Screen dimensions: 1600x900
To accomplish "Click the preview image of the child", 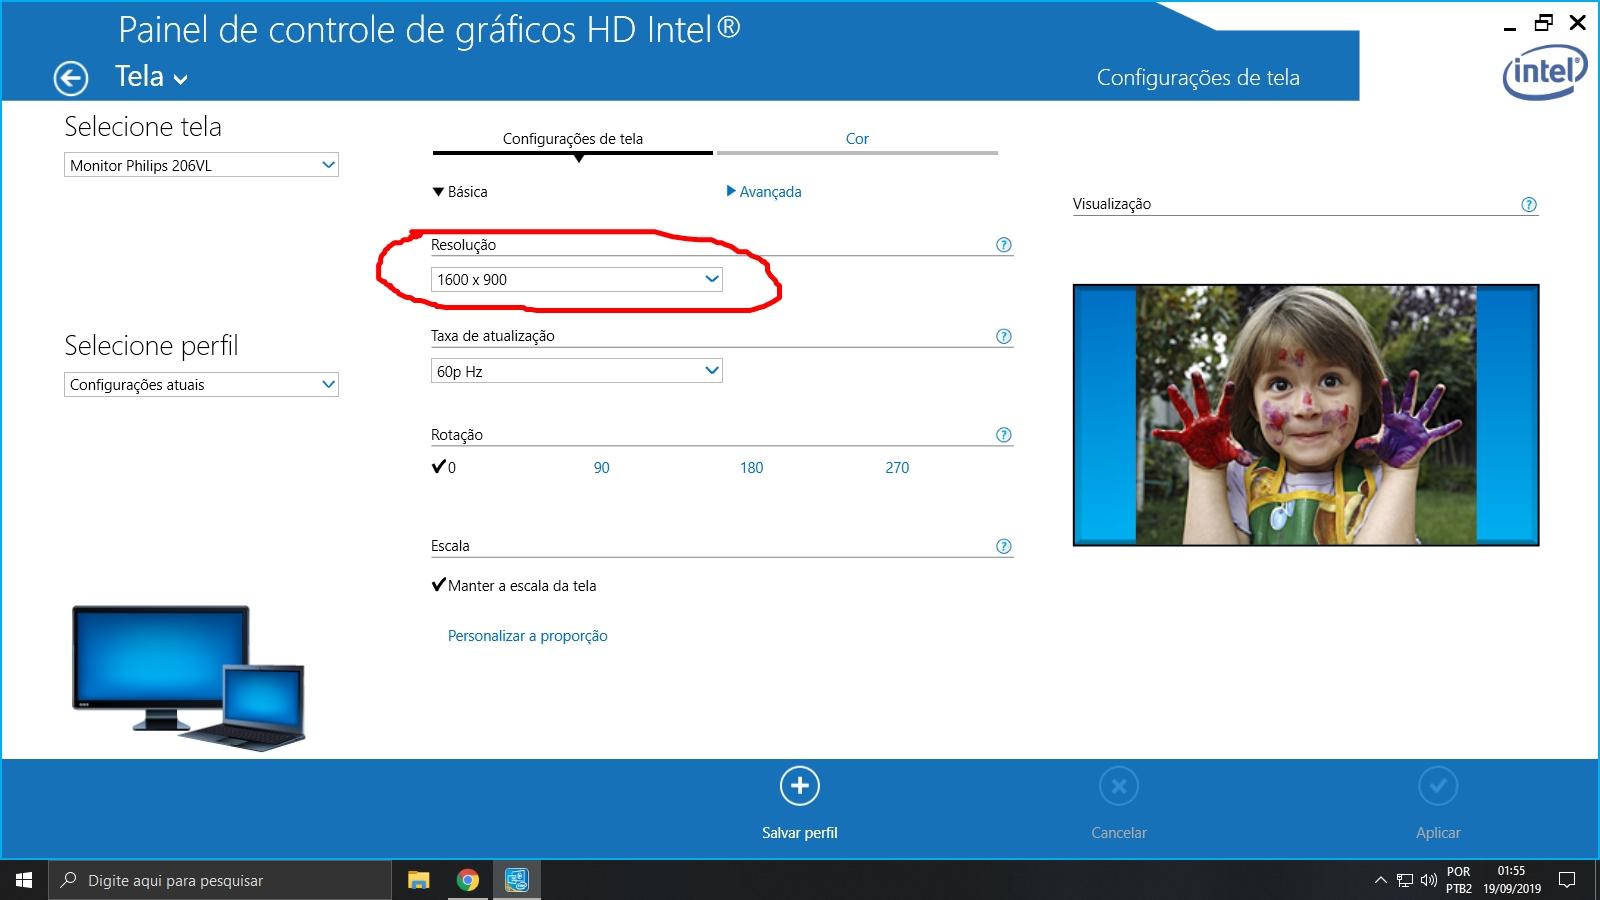I will click(1306, 415).
